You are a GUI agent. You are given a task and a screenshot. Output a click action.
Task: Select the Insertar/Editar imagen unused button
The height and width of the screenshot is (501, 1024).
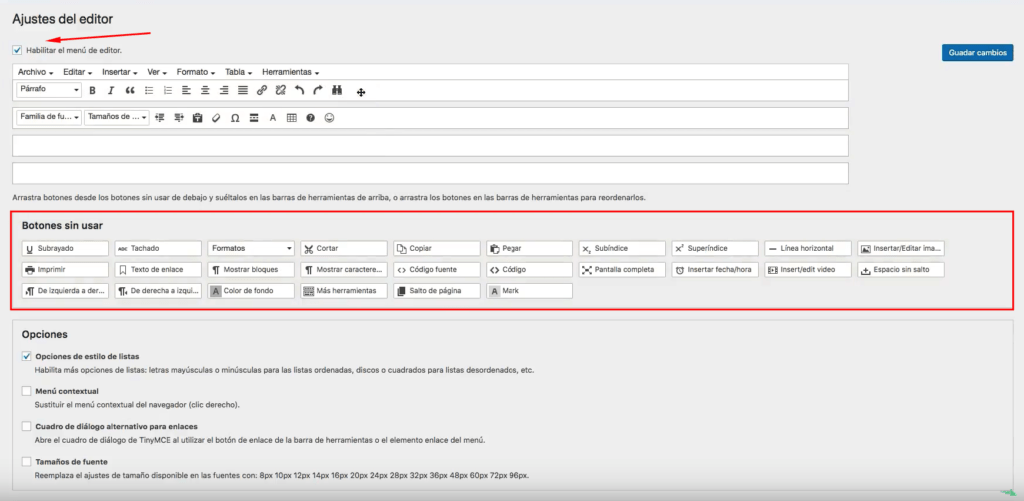tap(901, 248)
